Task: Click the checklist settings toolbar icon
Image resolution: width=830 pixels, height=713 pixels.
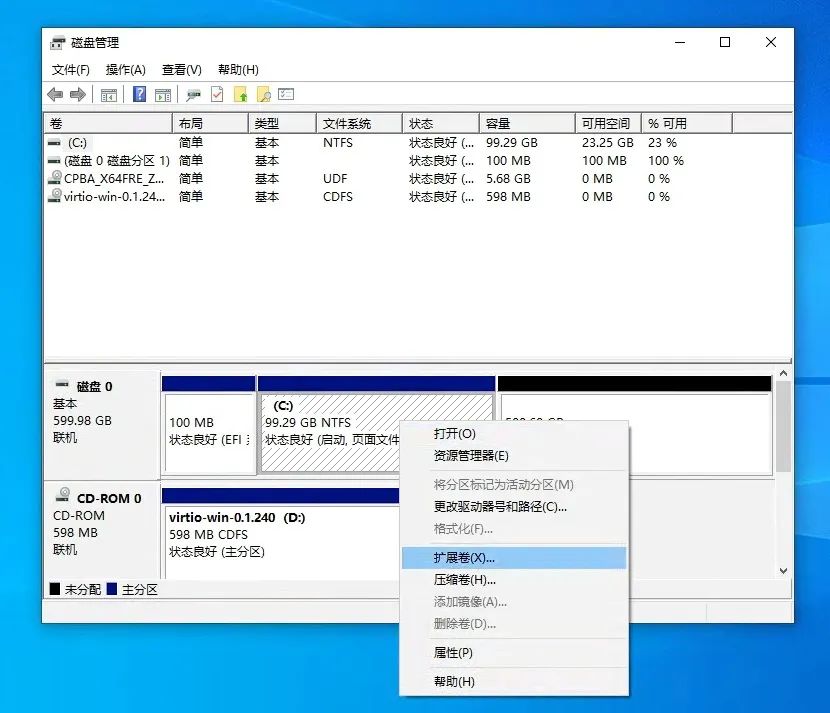Action: point(286,94)
